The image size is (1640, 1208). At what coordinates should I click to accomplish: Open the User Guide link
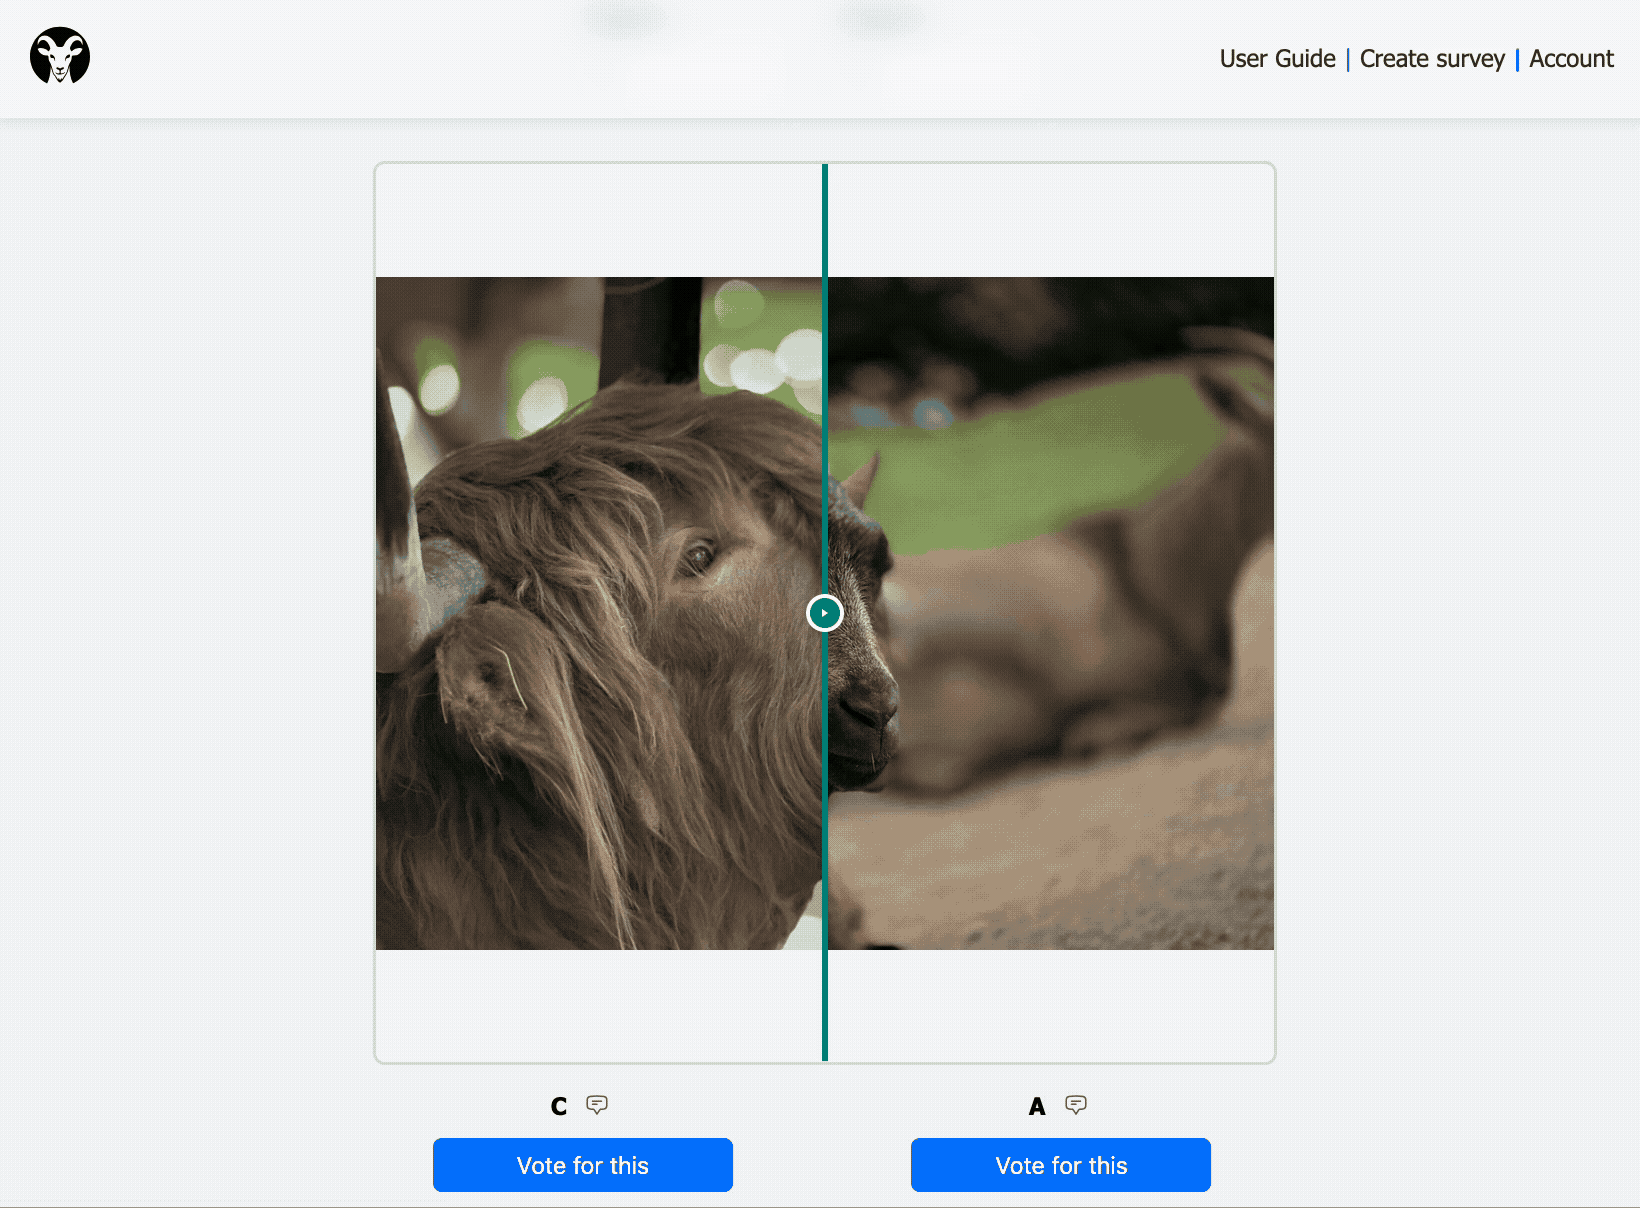coord(1277,59)
